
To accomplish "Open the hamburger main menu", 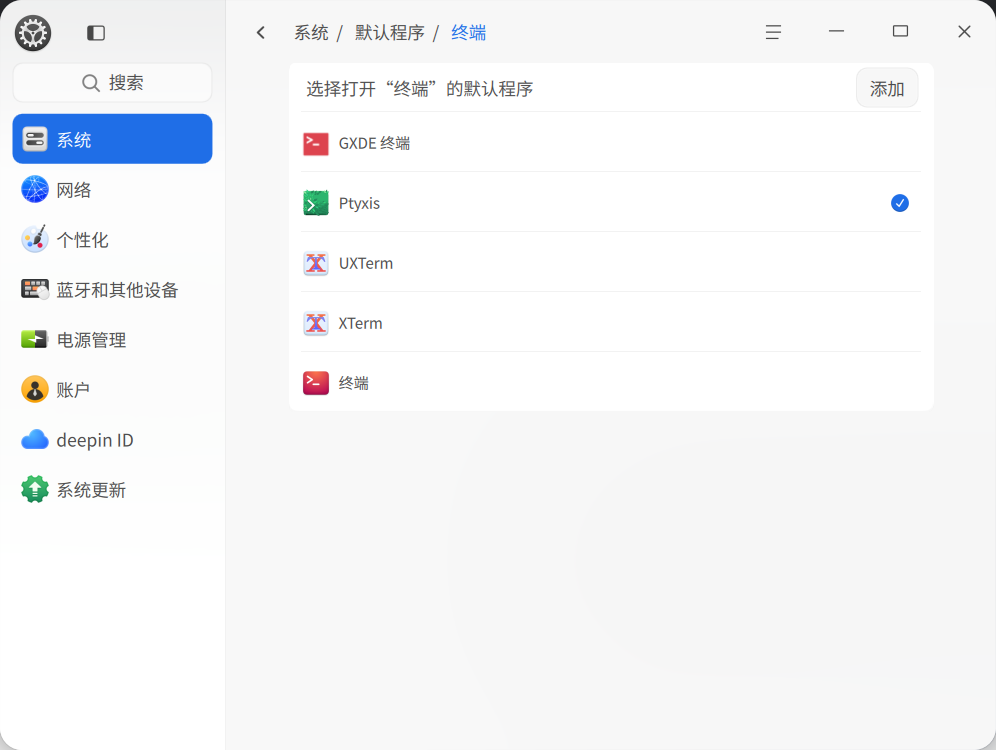I will point(773,32).
